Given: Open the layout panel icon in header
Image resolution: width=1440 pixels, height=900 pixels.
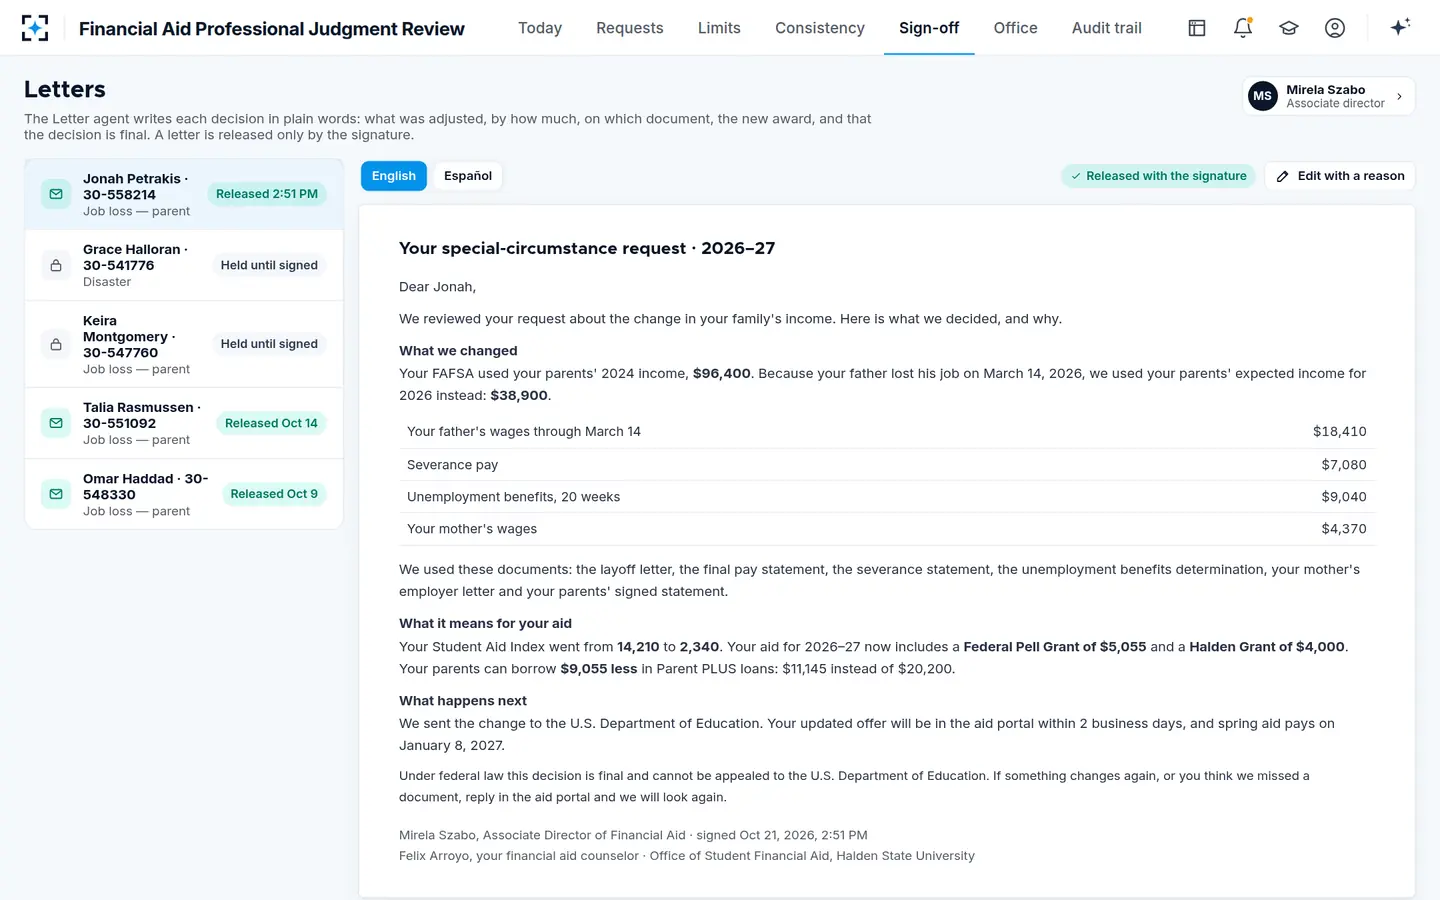Looking at the screenshot, I should coord(1197,28).
